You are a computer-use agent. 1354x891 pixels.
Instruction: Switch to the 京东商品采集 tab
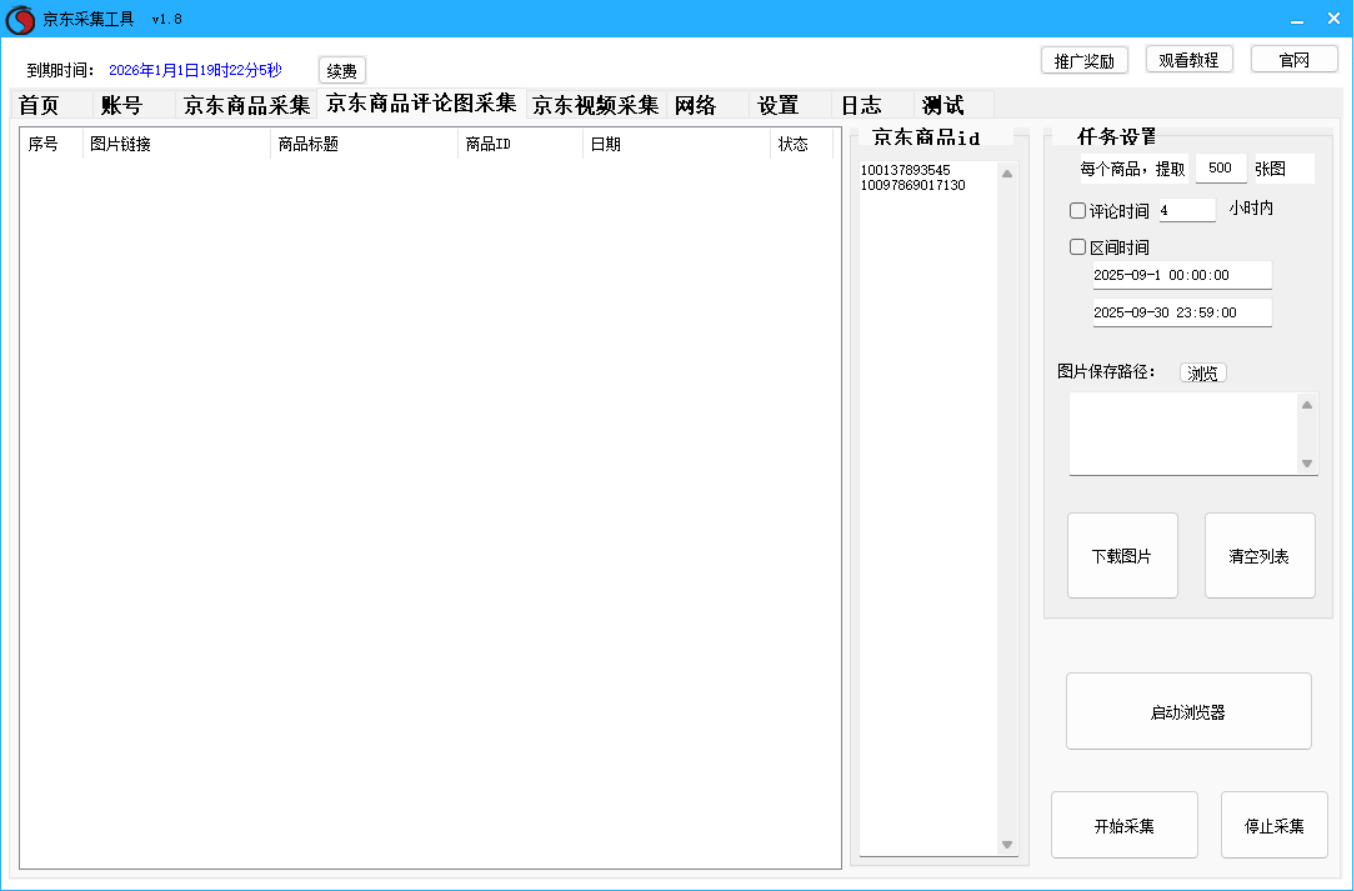coord(247,105)
